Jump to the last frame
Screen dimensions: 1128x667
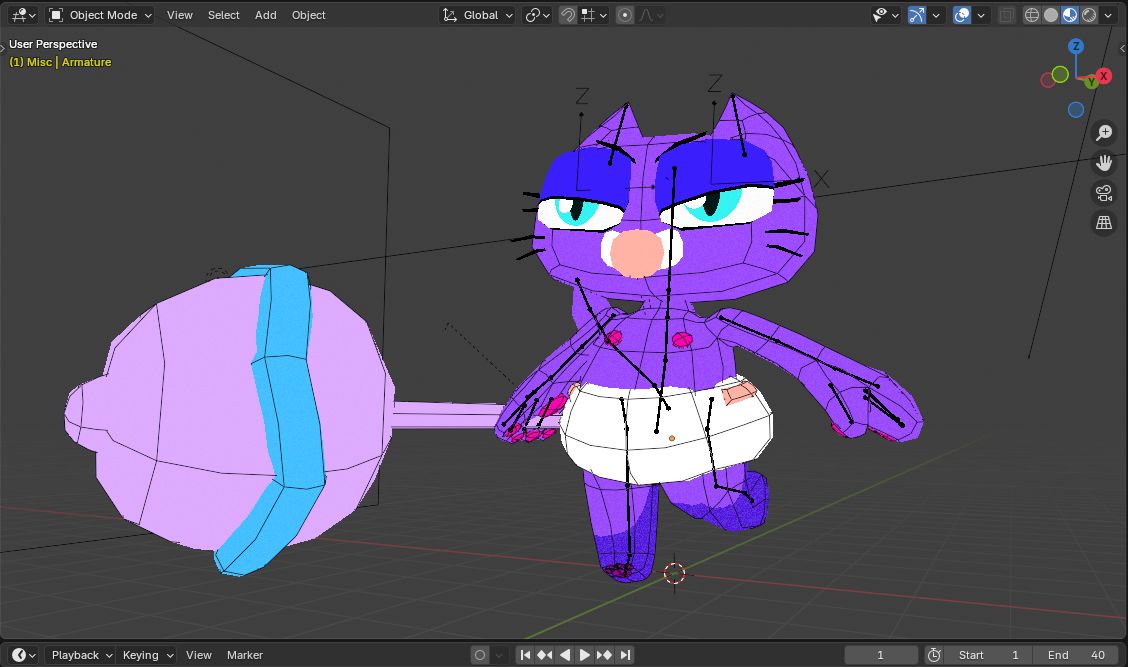(x=624, y=655)
